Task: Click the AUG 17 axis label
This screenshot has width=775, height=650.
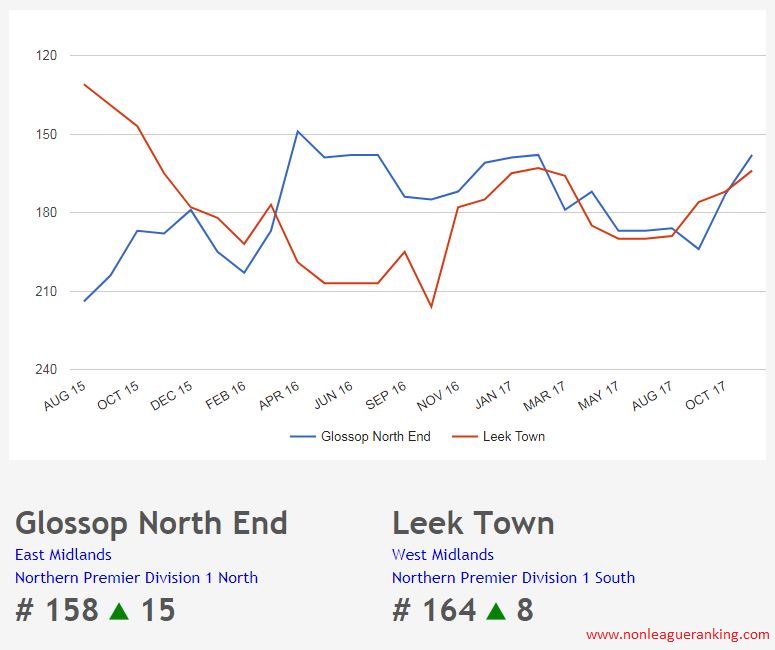Action: tap(652, 396)
